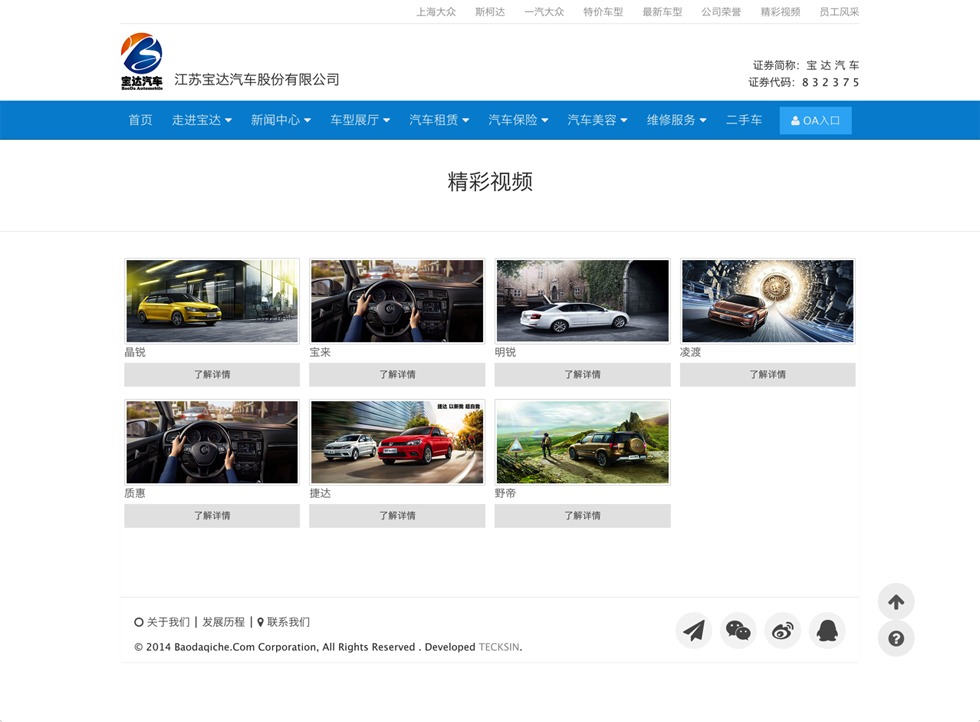
Task: Click the help question mark button
Action: pos(896,638)
